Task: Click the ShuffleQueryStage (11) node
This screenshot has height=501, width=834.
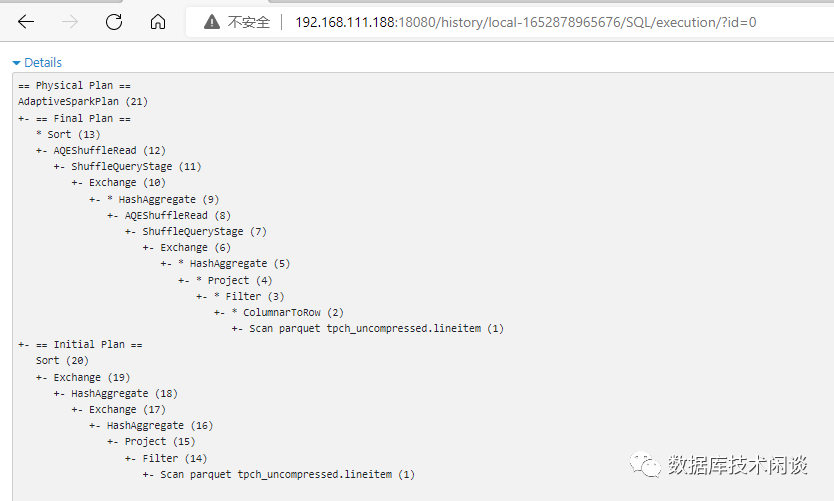Action: point(136,166)
